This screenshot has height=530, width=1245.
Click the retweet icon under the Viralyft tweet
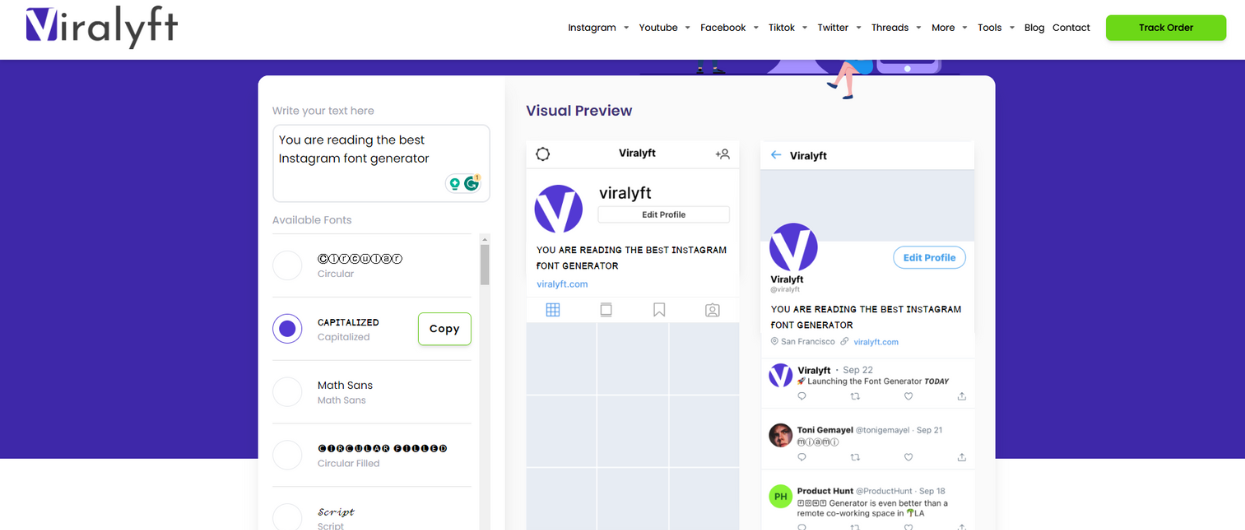point(855,396)
